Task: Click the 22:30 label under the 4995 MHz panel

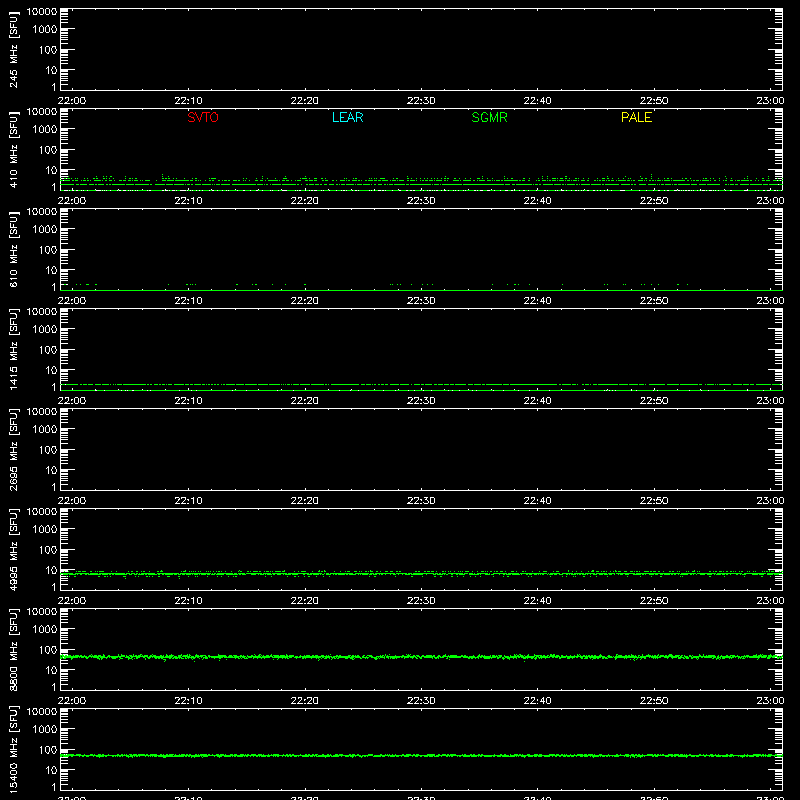Action: [x=421, y=601]
